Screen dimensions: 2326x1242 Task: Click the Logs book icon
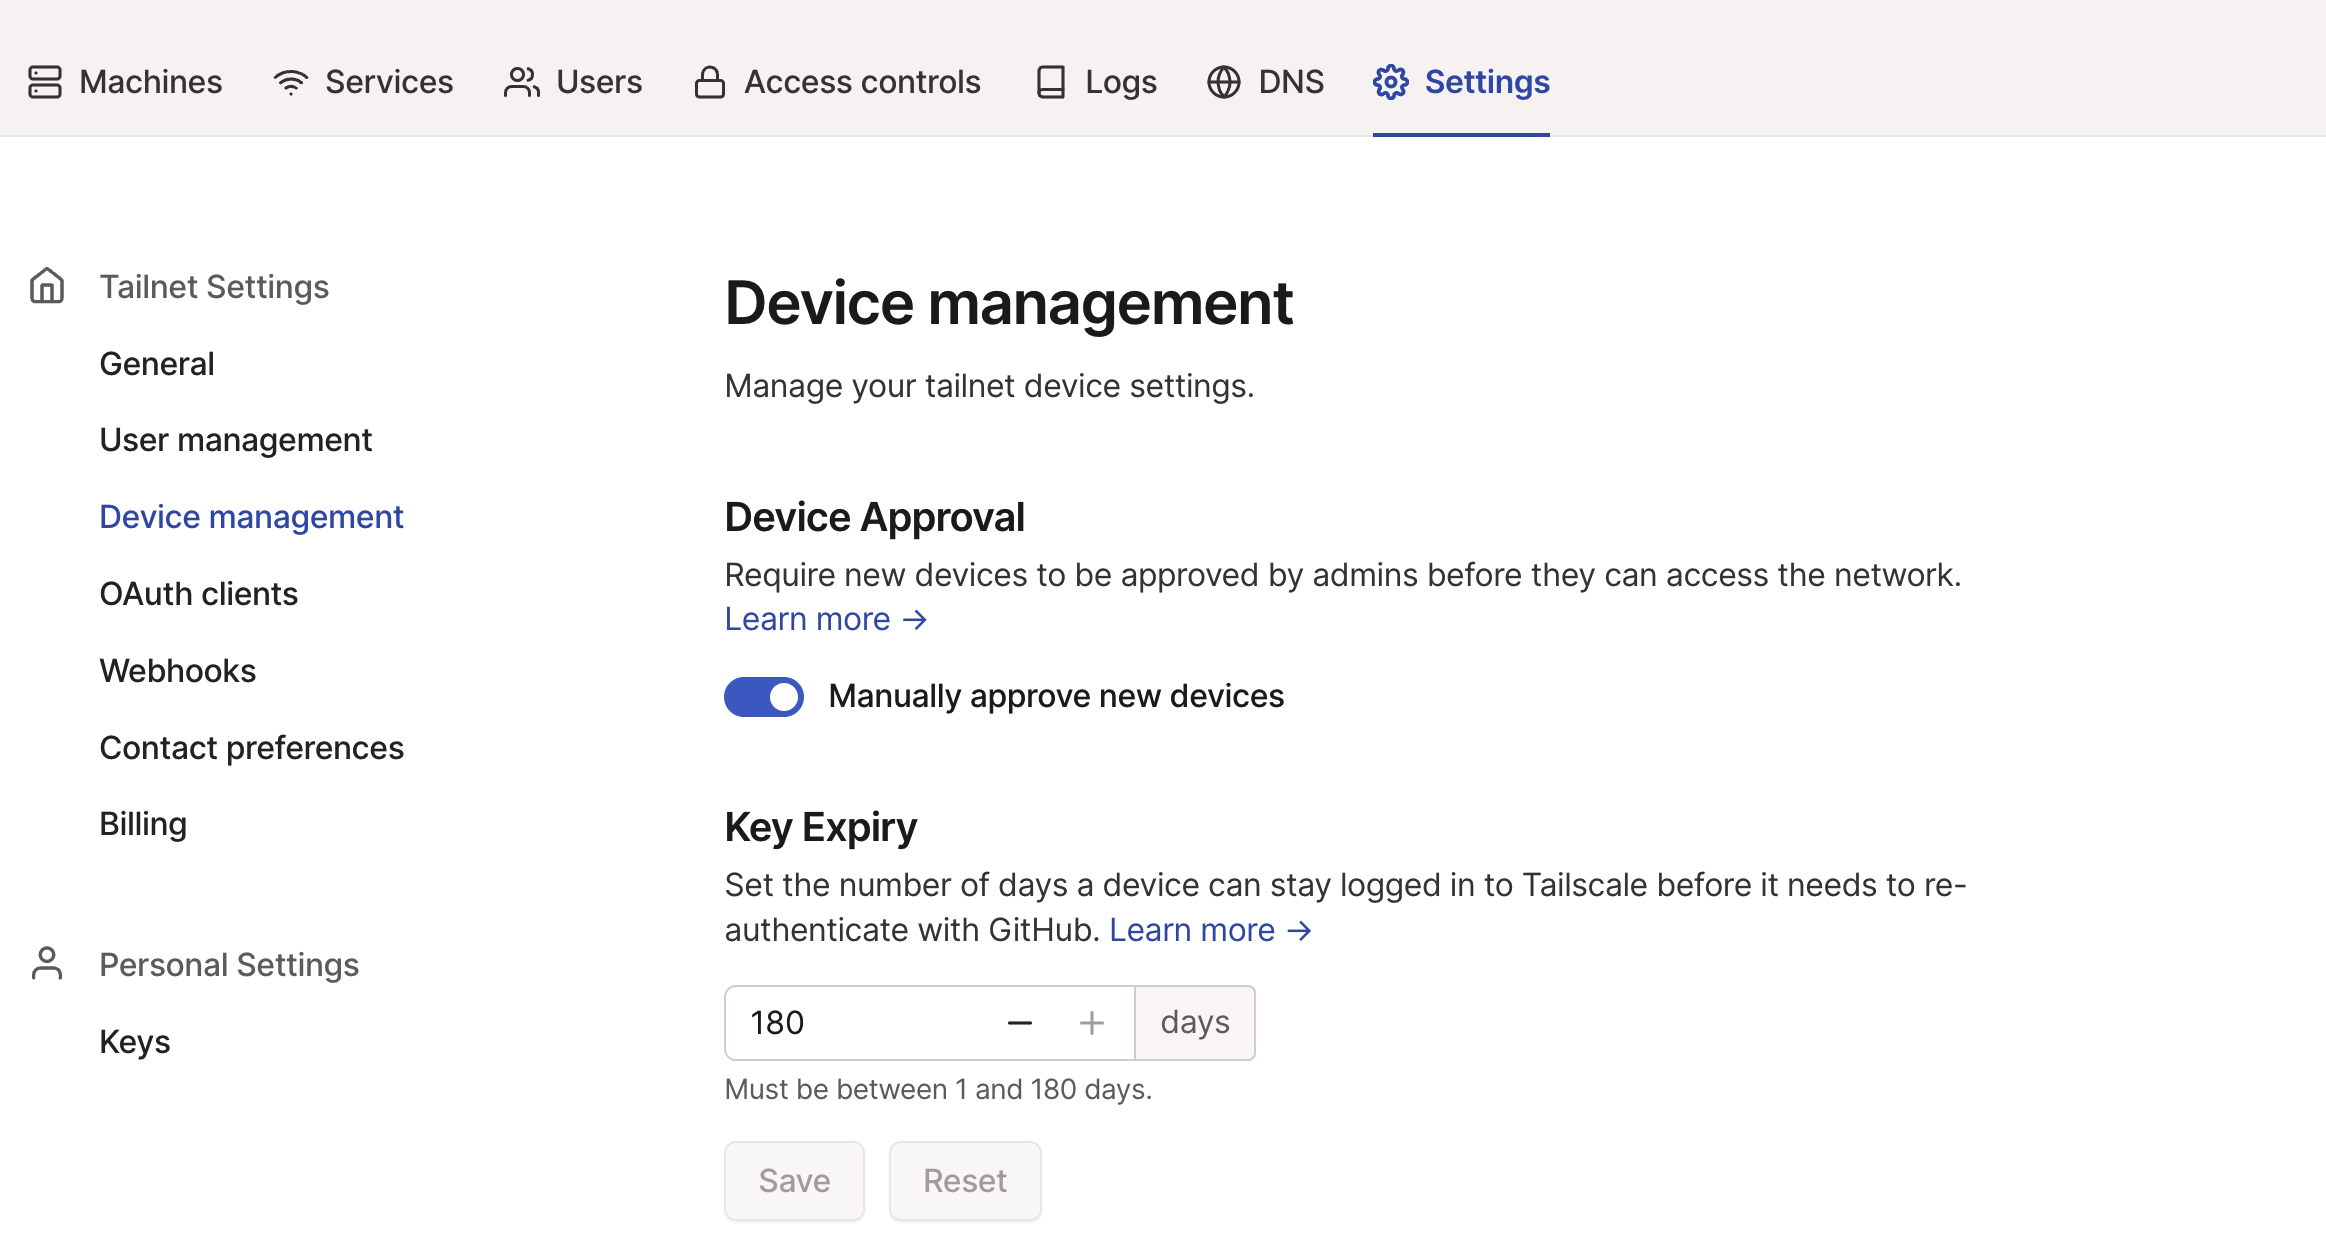[1051, 82]
